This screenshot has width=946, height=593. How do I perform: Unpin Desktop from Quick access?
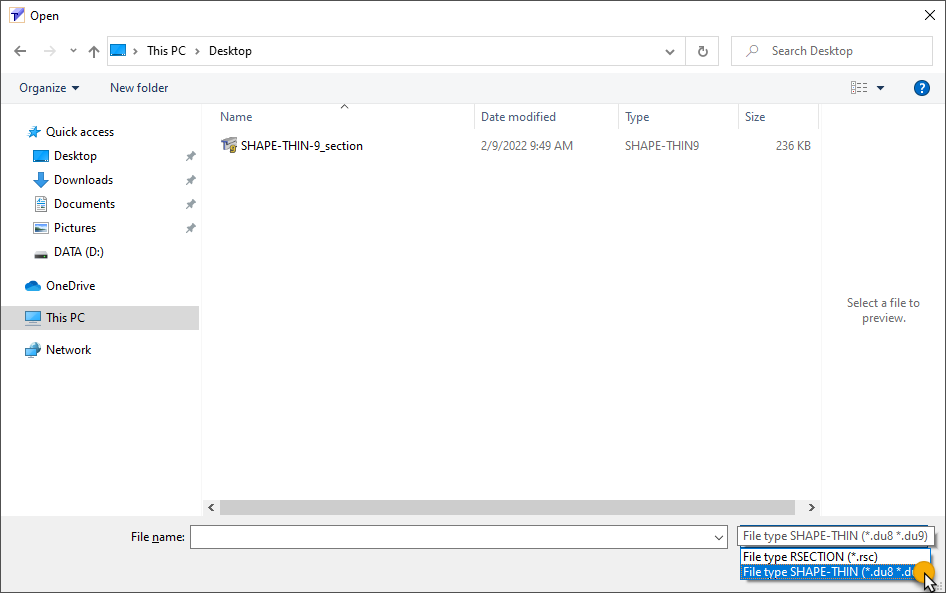[189, 156]
